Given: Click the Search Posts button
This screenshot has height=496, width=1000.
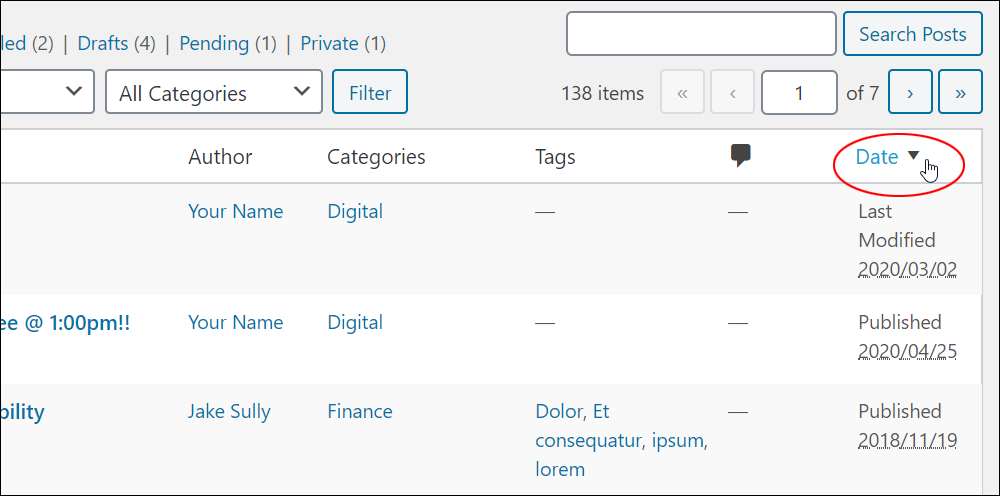Looking at the screenshot, I should [913, 34].
